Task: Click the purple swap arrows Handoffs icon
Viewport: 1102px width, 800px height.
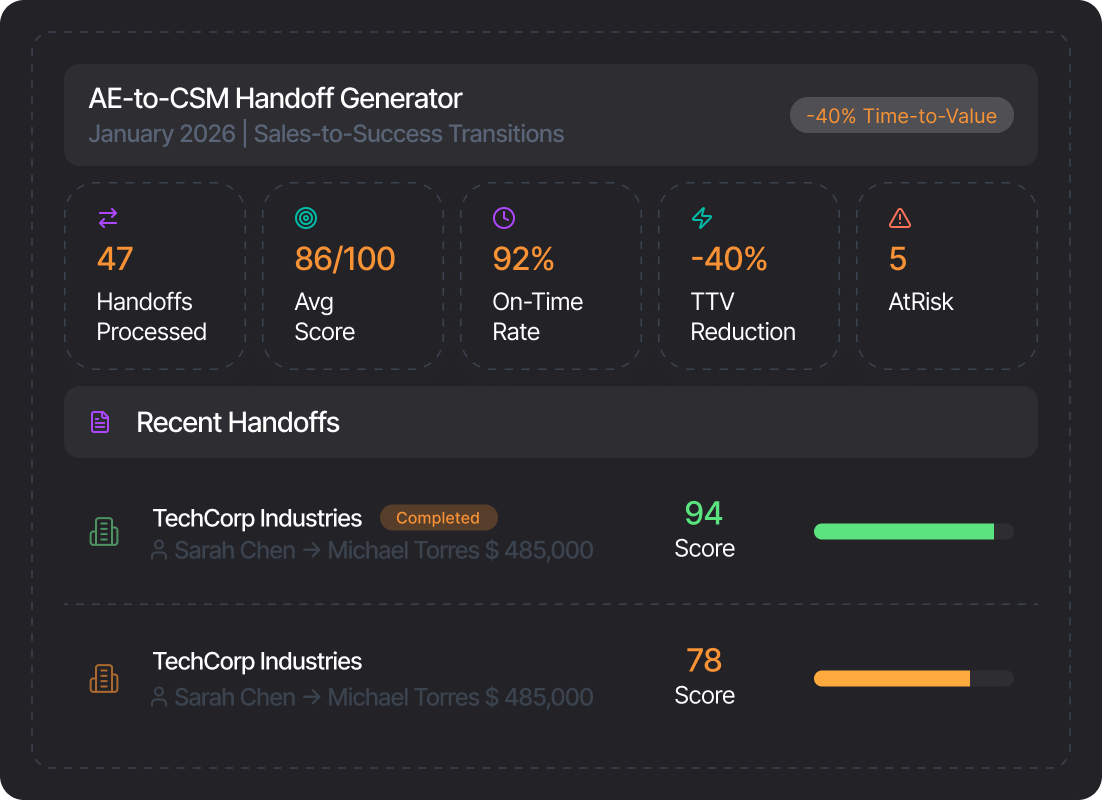Action: click(108, 218)
